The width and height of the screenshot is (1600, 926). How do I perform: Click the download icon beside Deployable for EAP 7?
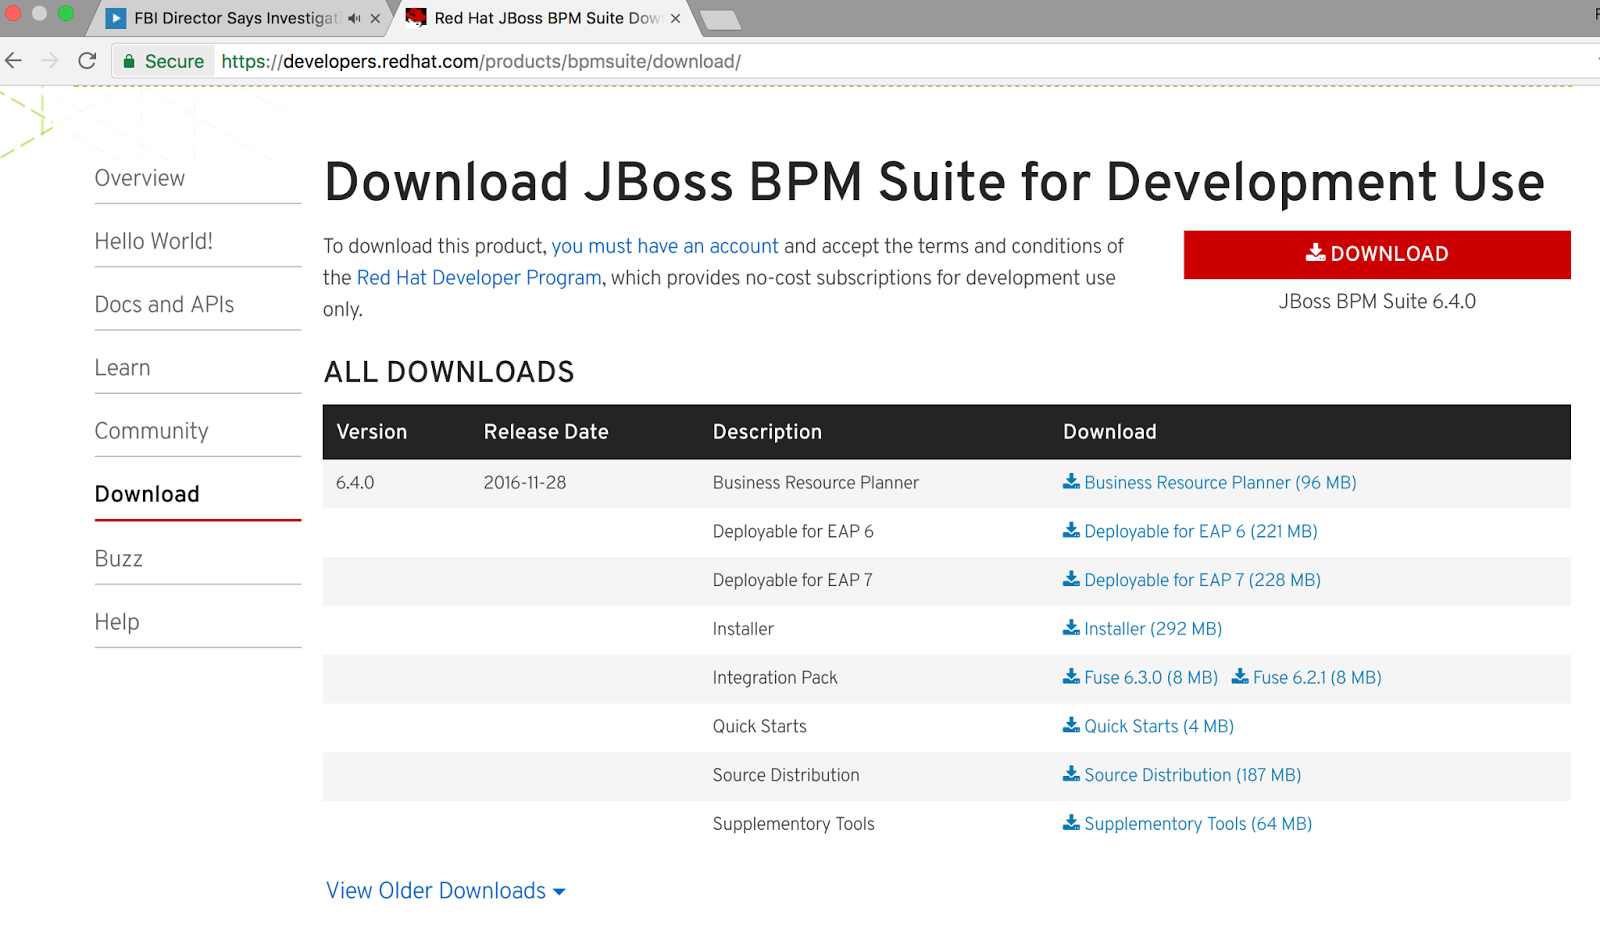[x=1071, y=579]
